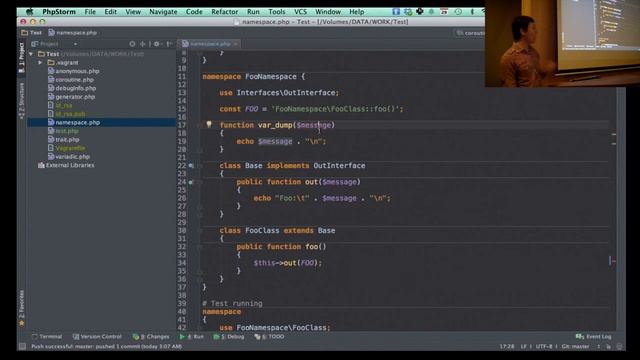This screenshot has height=360, width=640.
Task: Open the Tools menu
Action: [x=277, y=12]
